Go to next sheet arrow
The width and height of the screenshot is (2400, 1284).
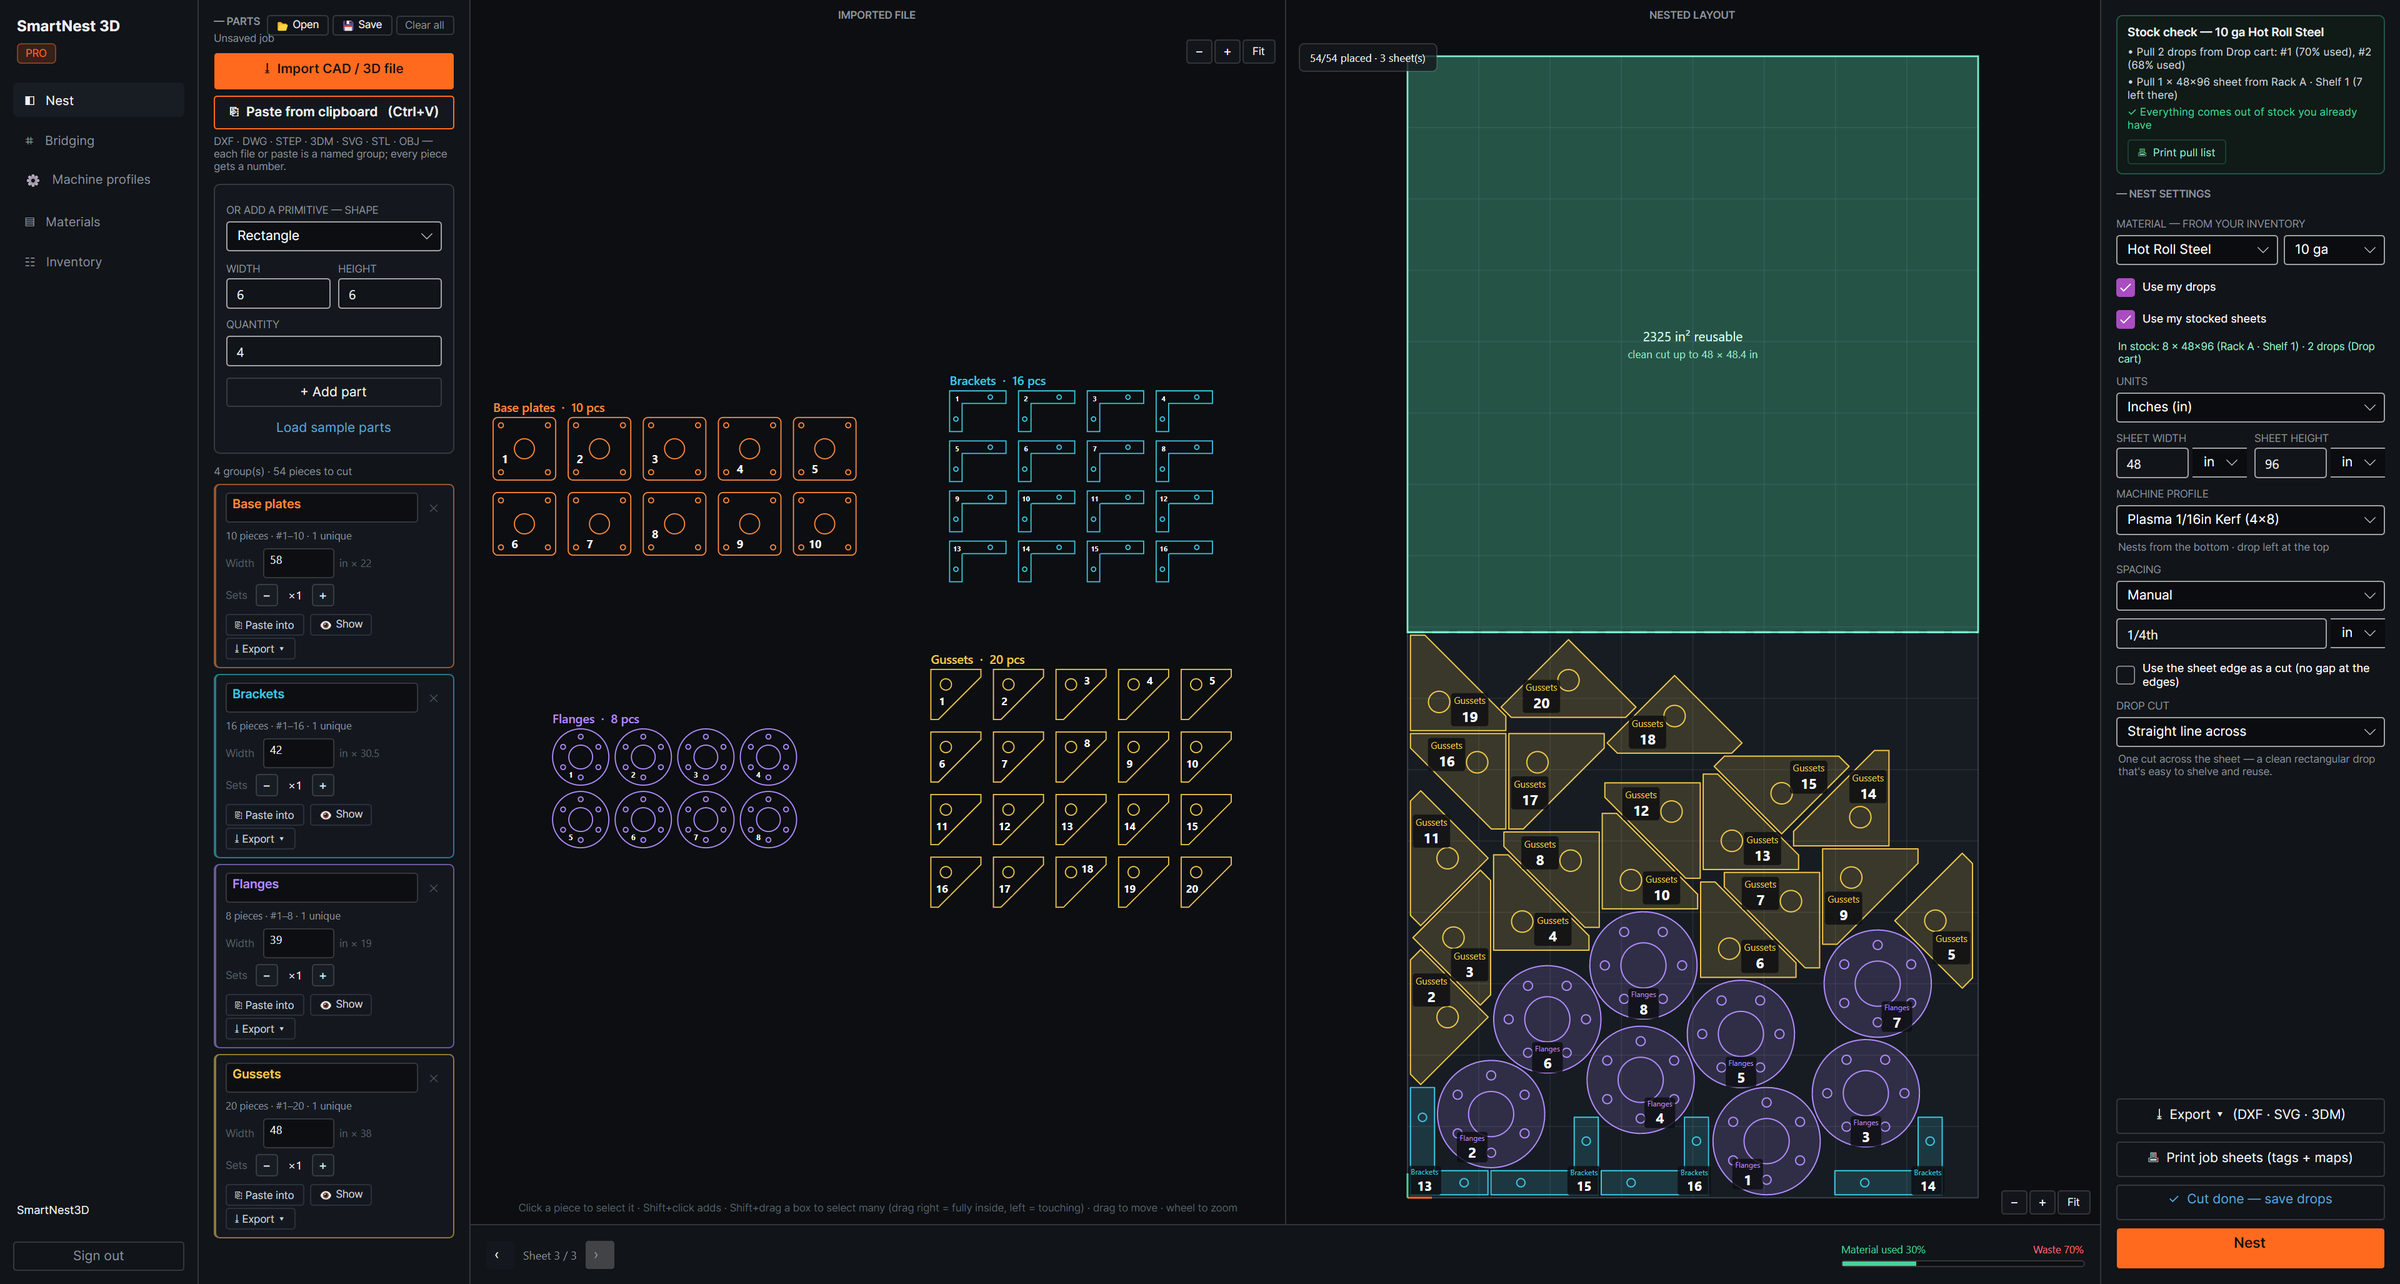[599, 1256]
